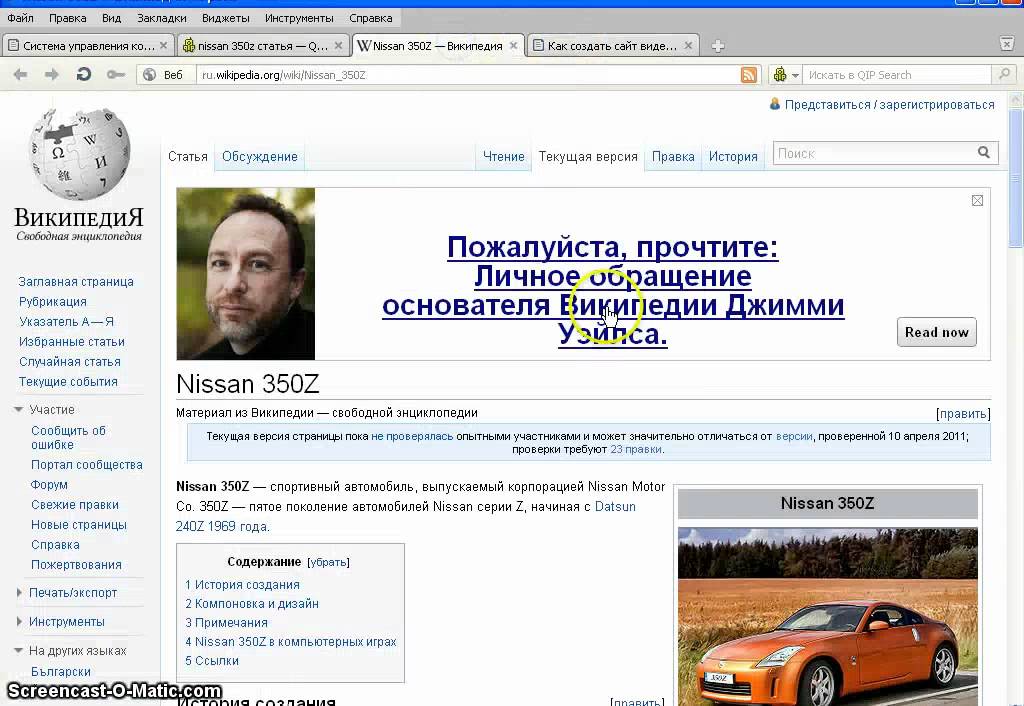Click the closed tabs trash icon

(x=1007, y=44)
